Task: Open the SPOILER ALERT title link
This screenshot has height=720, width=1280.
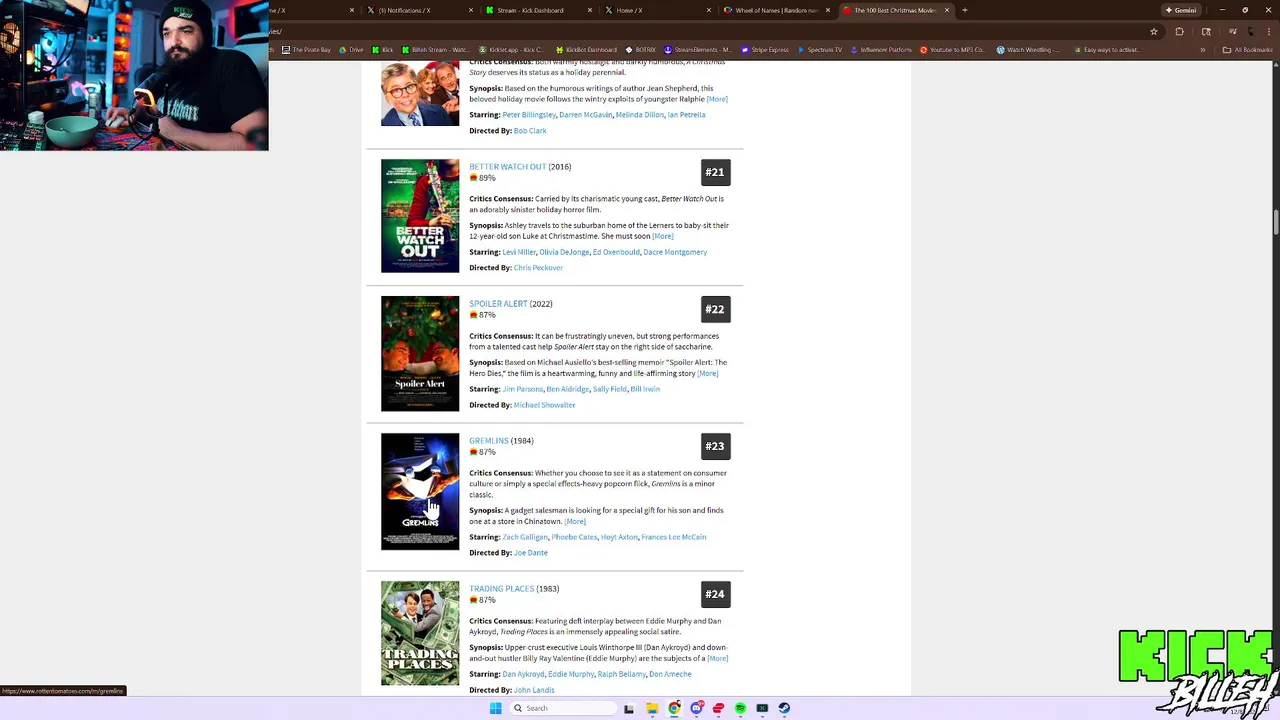Action: coord(498,304)
